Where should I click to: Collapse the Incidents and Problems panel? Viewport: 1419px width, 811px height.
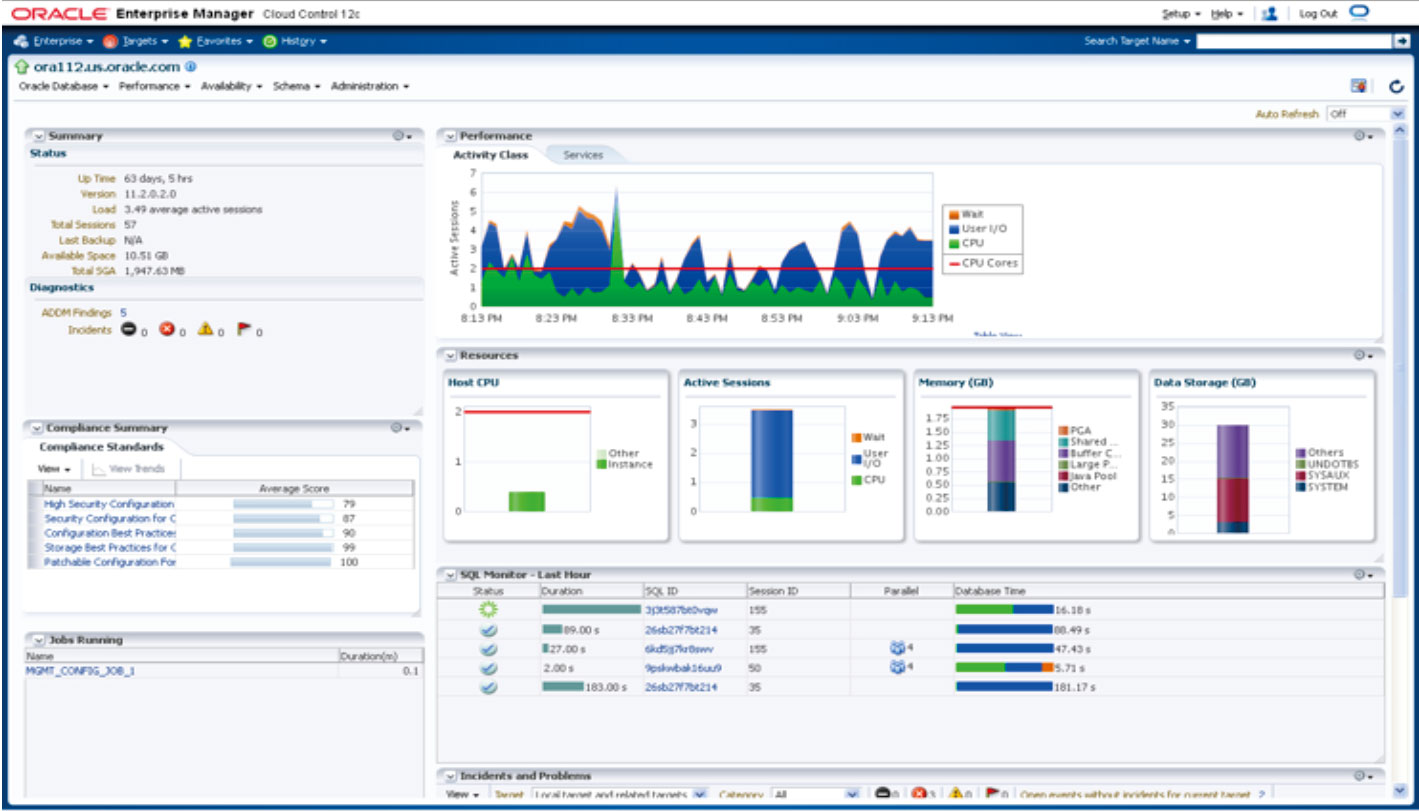coord(450,776)
